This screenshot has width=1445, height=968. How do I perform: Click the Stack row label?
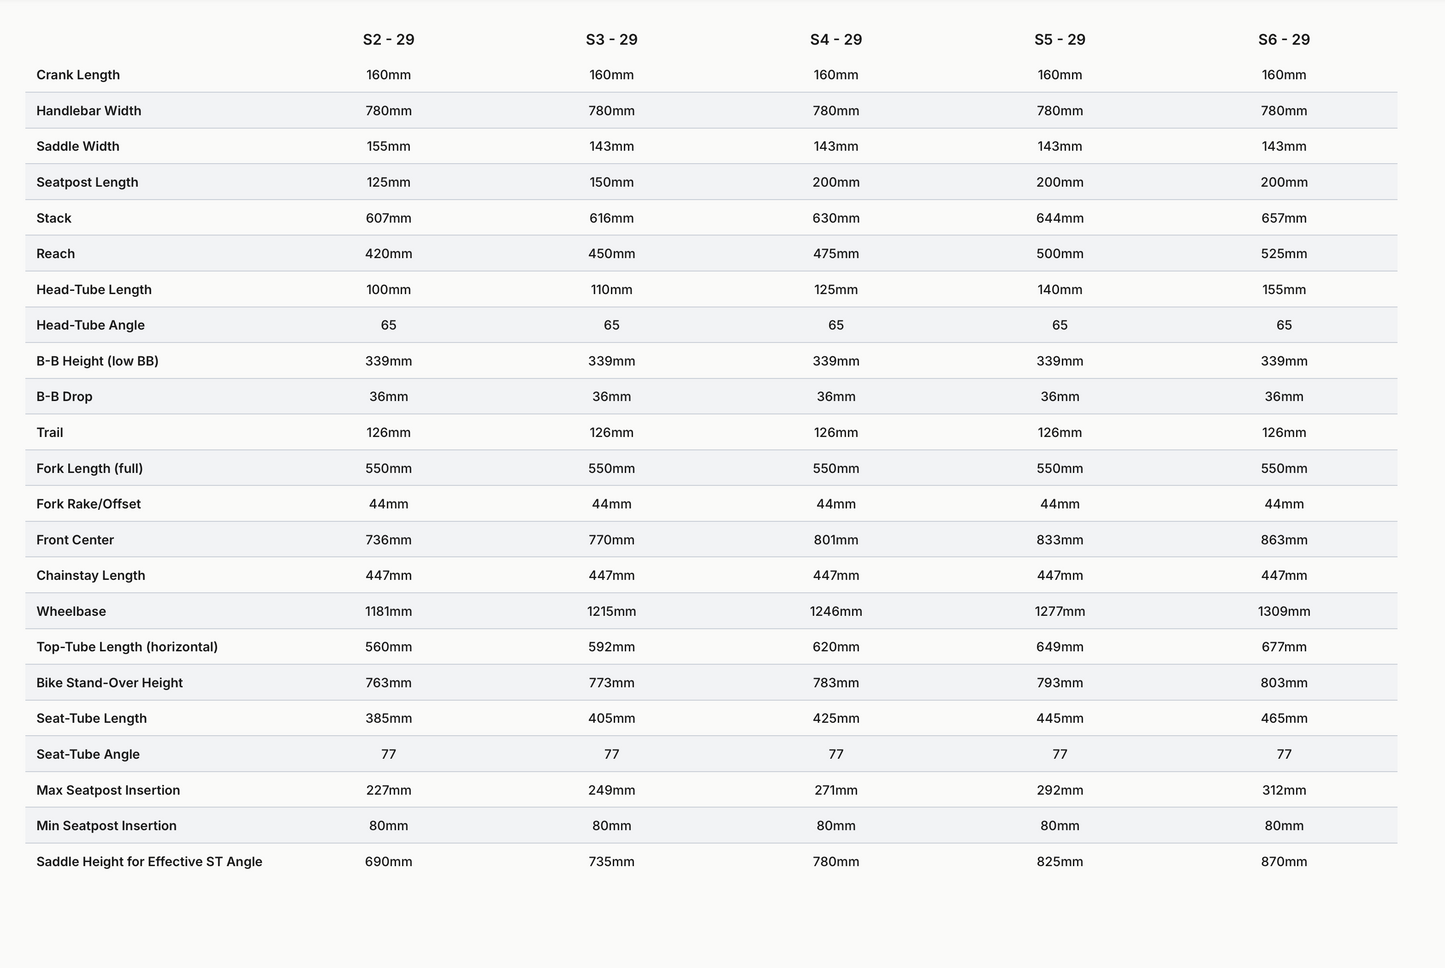click(x=54, y=218)
